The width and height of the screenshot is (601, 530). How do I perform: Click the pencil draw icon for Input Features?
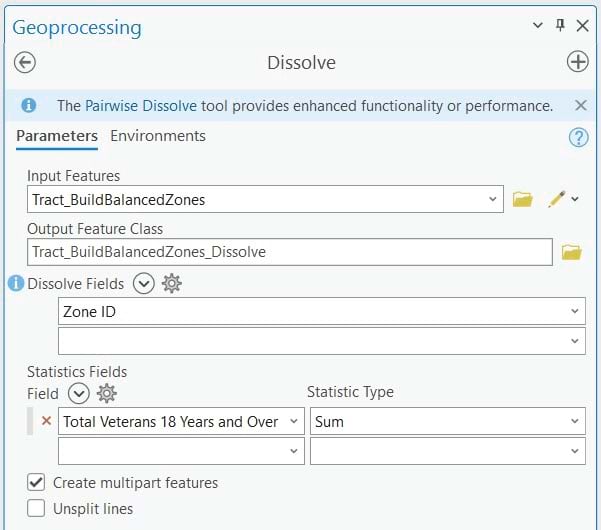557,199
